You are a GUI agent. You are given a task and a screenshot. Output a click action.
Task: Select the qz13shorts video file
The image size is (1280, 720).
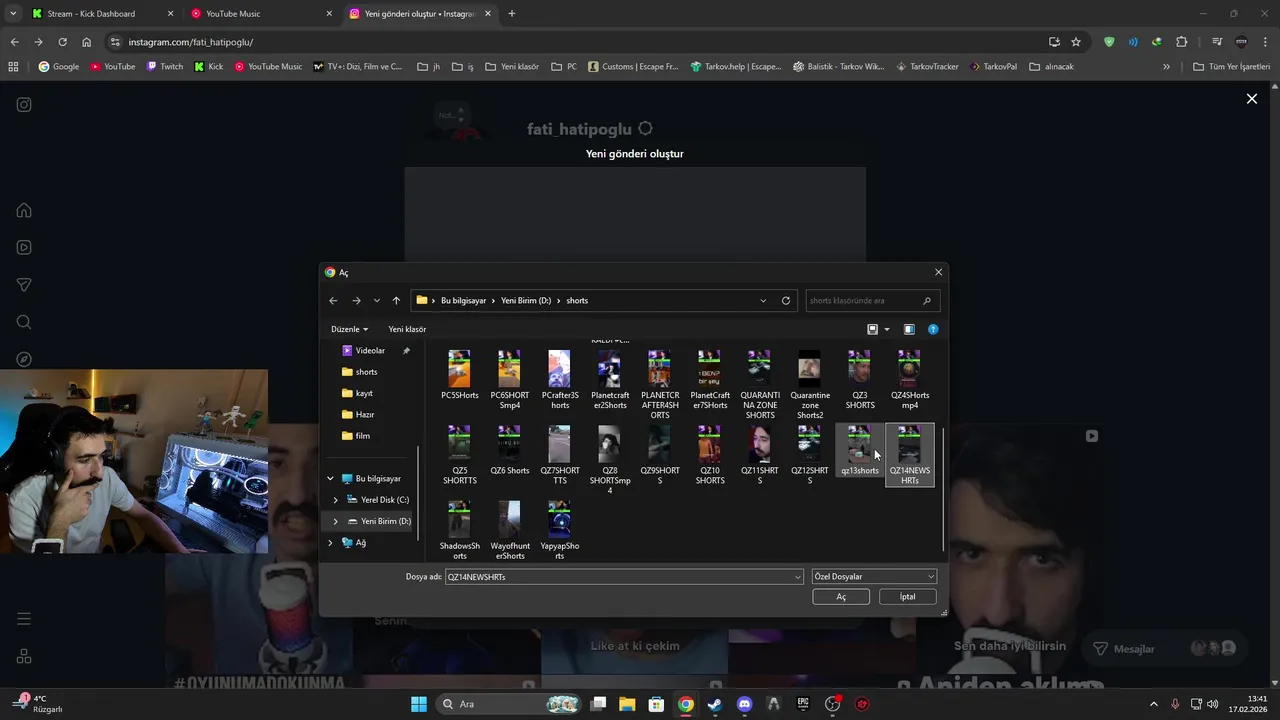(x=859, y=450)
